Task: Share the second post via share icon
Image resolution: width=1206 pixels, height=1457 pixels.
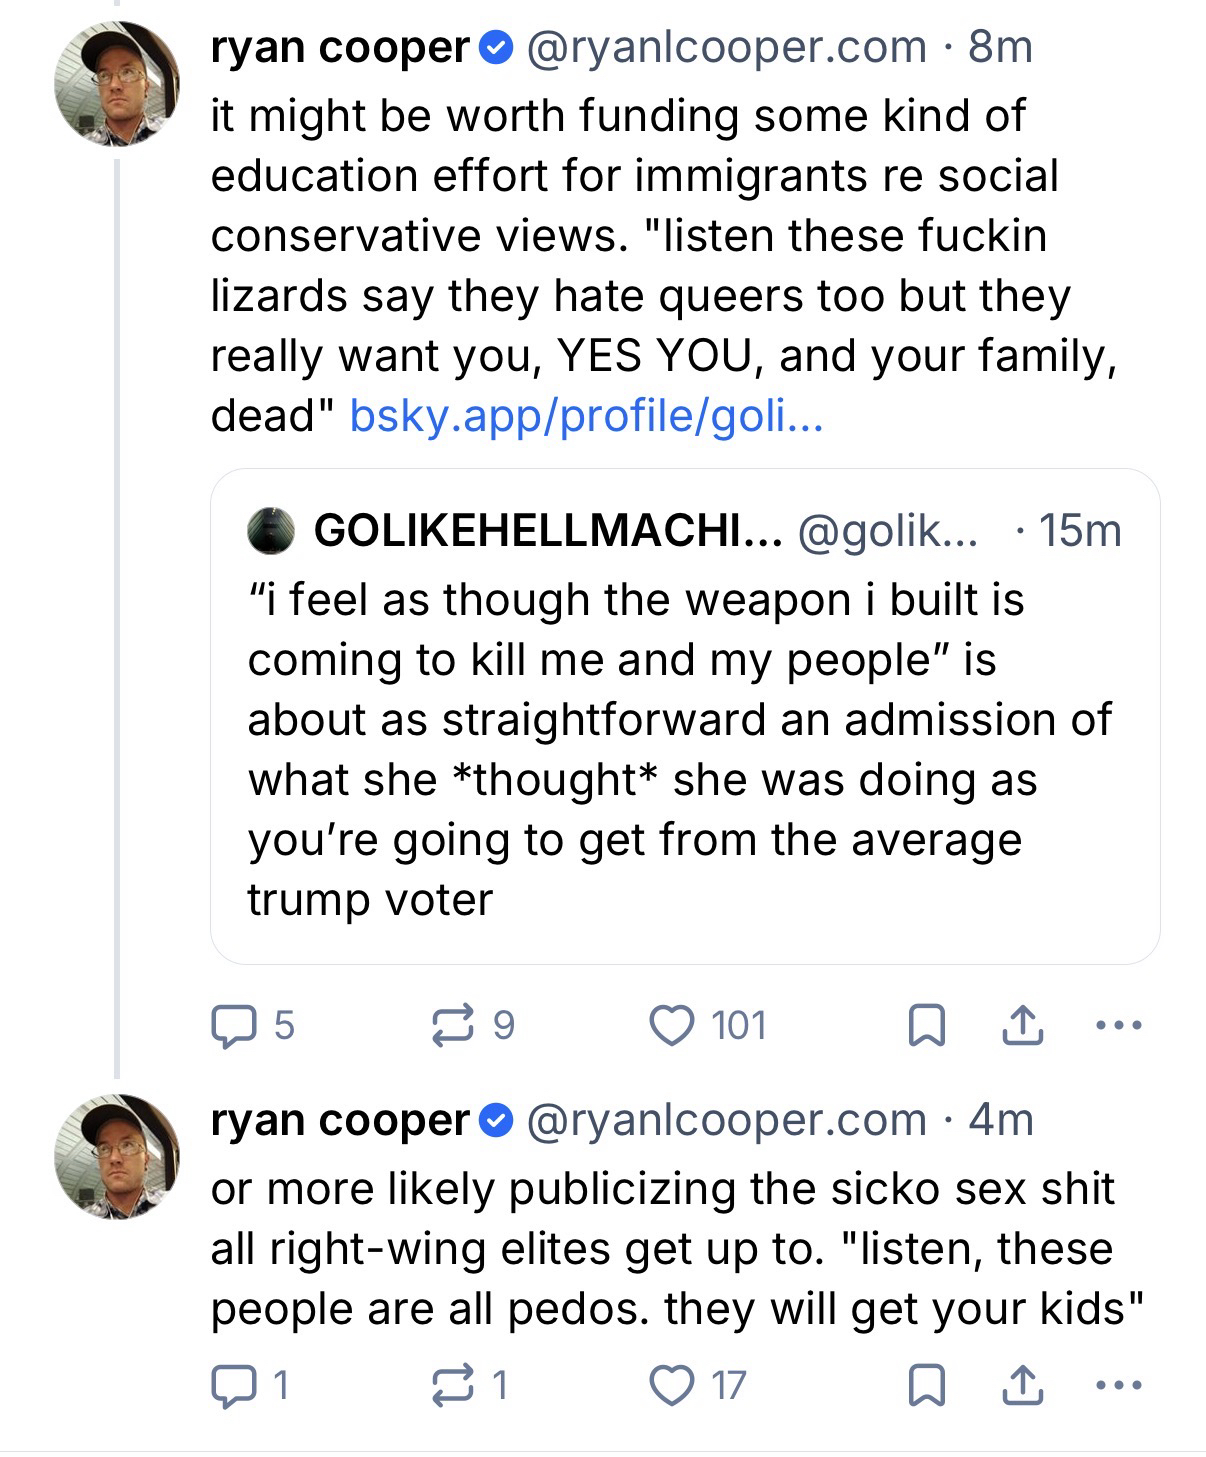Action: [1022, 1386]
